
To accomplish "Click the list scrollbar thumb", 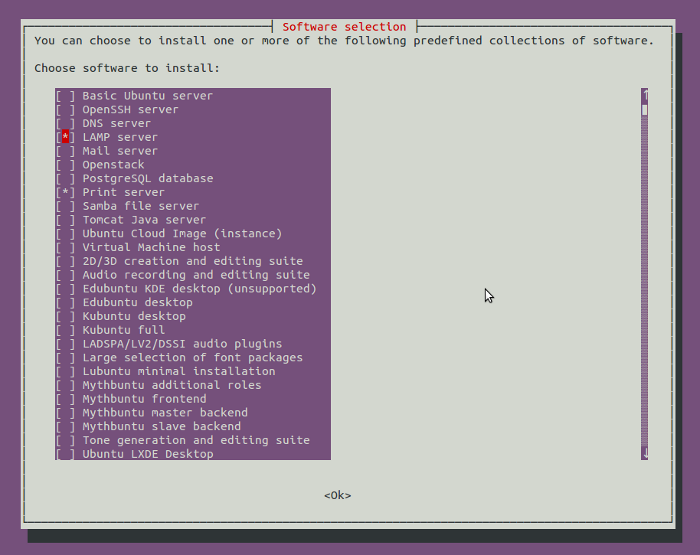I will pyautogui.click(x=644, y=109).
